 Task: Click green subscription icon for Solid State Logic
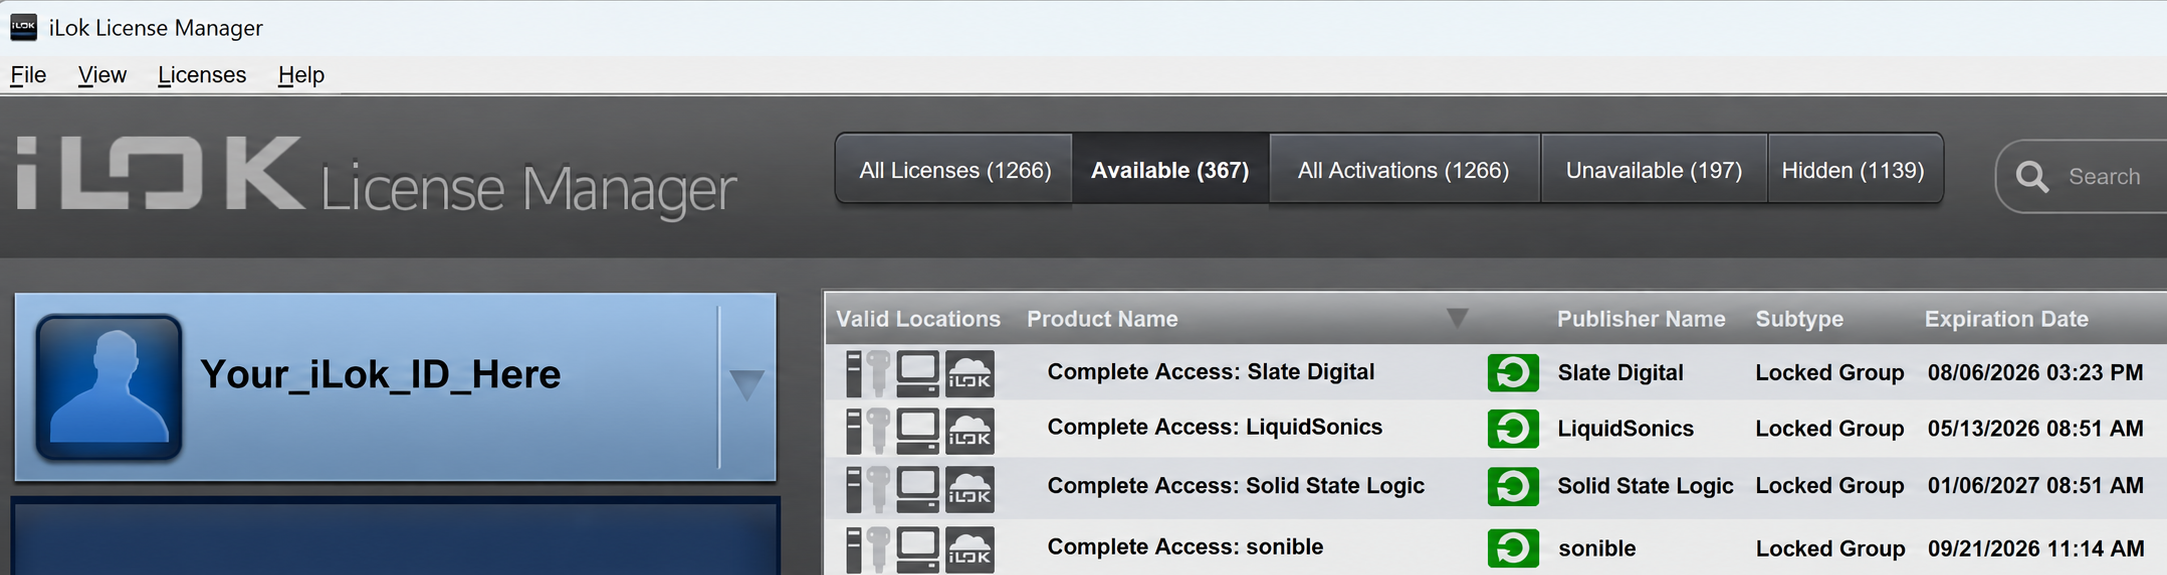pos(1513,486)
